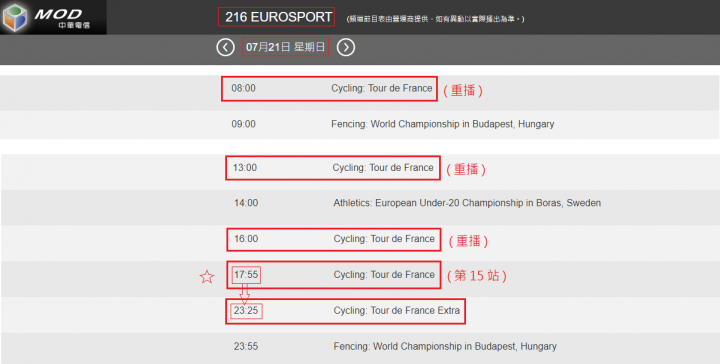Click the red down arrow under 17:55

tap(245, 293)
